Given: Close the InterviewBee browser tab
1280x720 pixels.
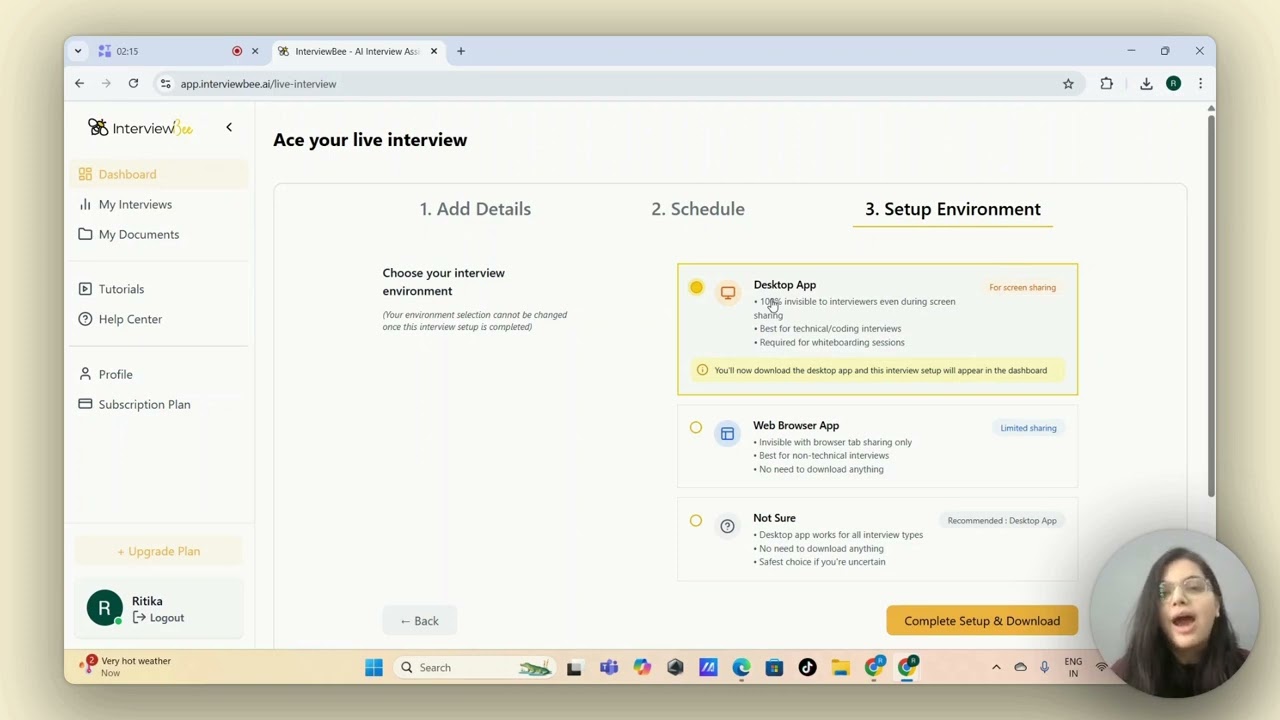Looking at the screenshot, I should click(434, 51).
